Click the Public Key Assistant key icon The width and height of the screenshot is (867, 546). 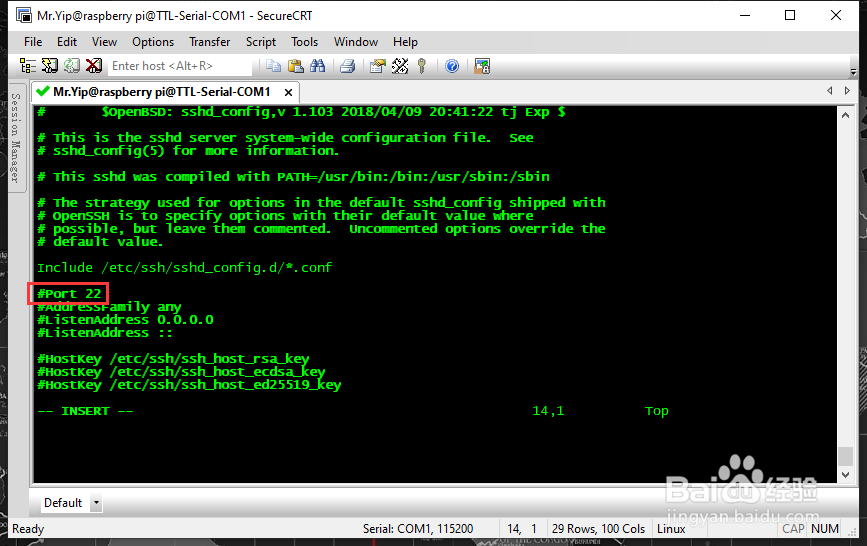[x=422, y=66]
